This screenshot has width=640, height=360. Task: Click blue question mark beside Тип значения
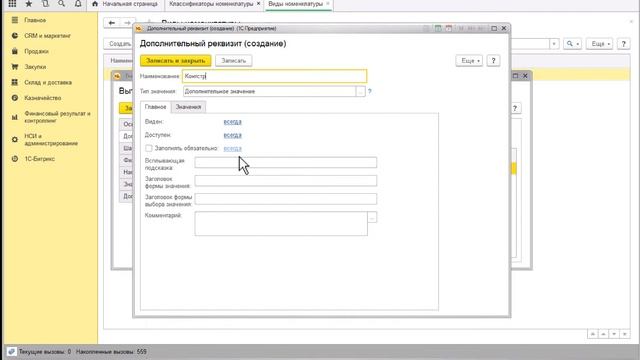coord(369,91)
